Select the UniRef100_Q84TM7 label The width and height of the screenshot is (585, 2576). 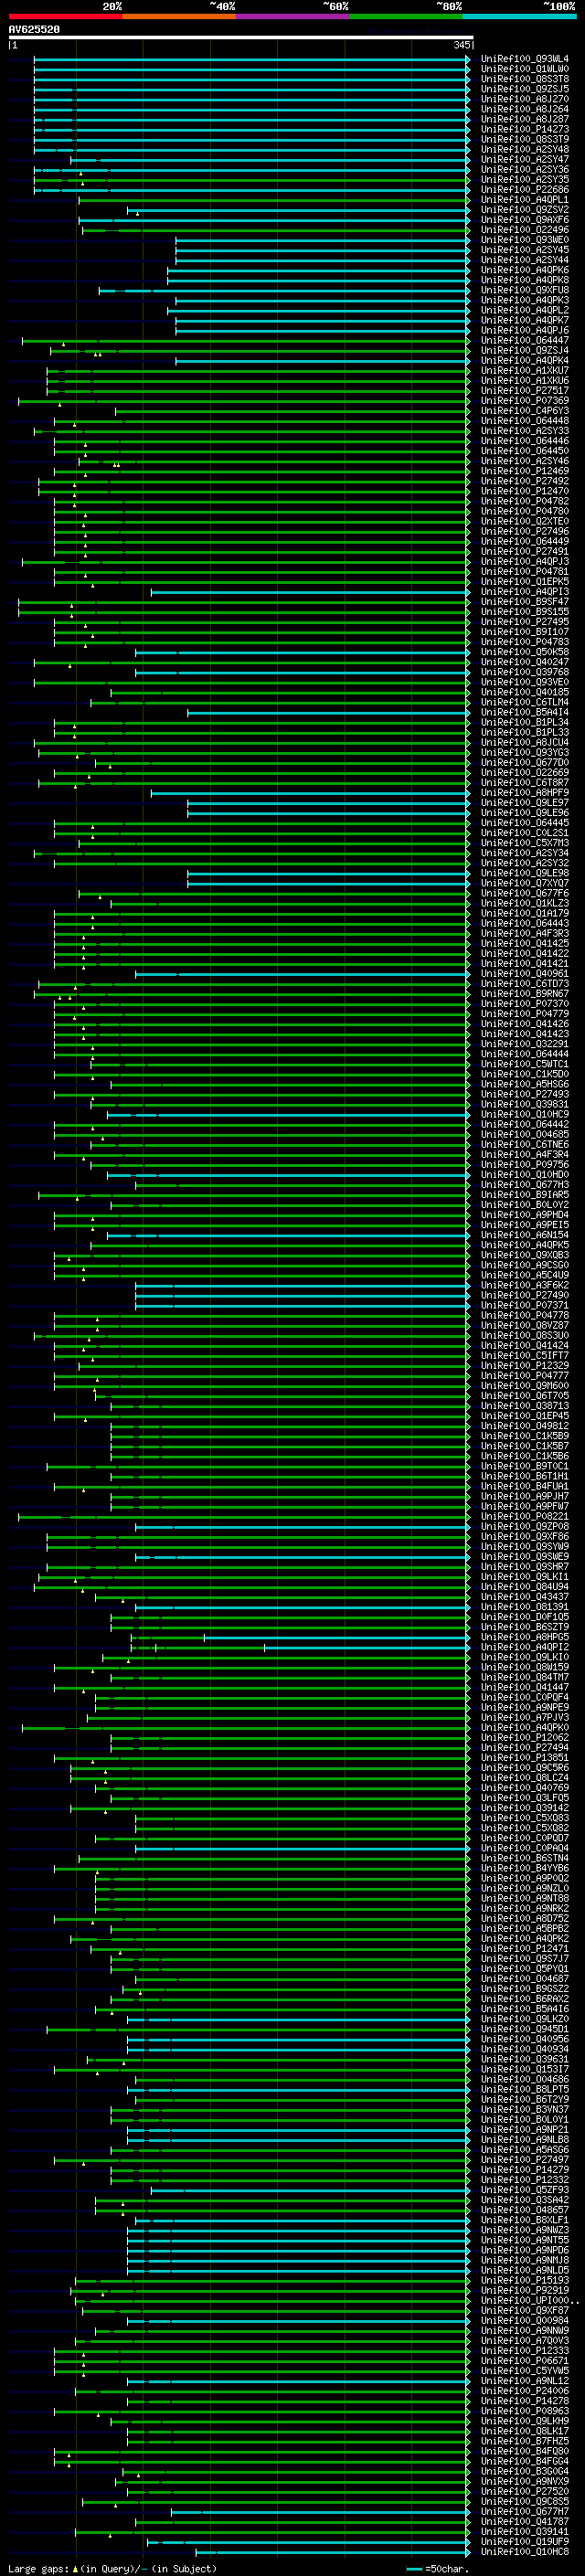coord(524,1678)
